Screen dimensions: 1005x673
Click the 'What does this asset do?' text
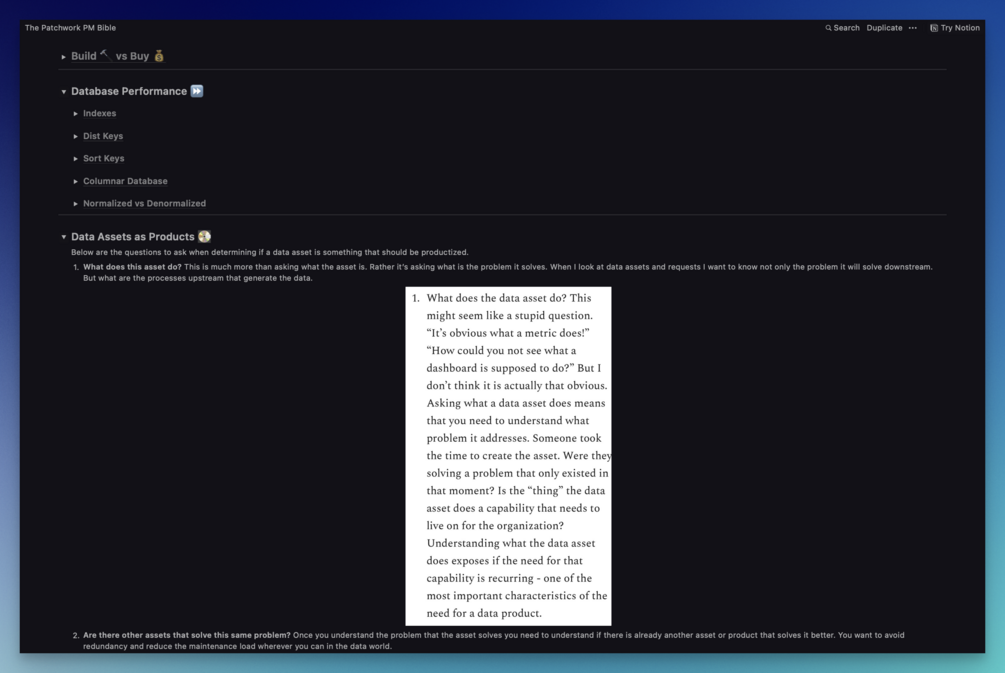pyautogui.click(x=132, y=267)
